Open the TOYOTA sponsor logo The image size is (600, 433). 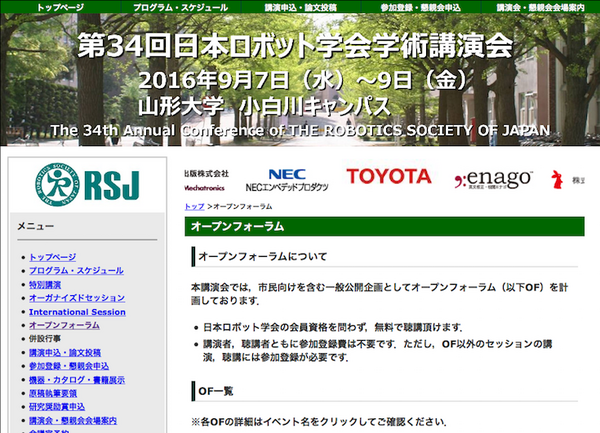coord(389,177)
